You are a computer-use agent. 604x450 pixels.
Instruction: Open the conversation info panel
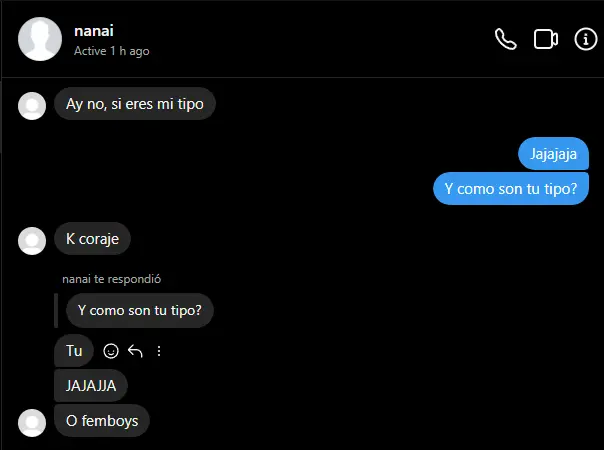click(586, 39)
